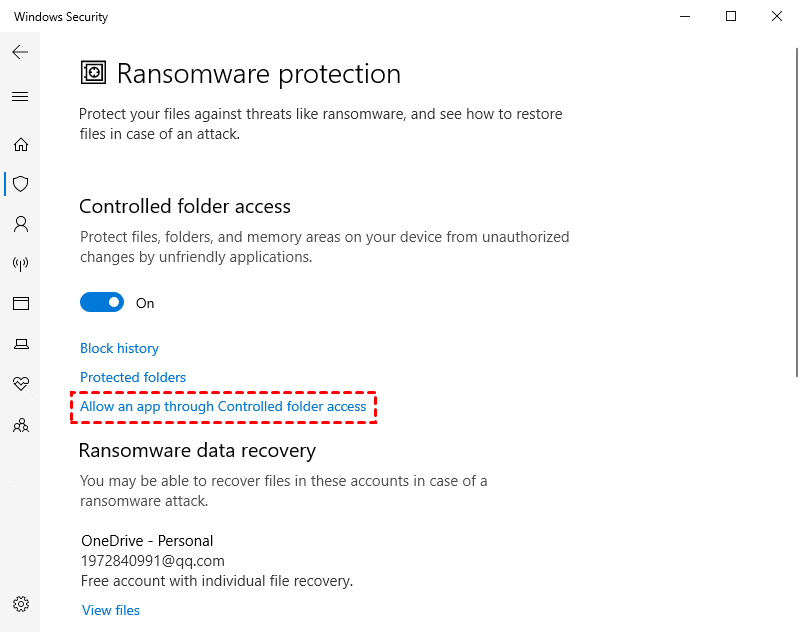Click the Windows Security title bar text
This screenshot has height=632, width=800.
coord(60,16)
